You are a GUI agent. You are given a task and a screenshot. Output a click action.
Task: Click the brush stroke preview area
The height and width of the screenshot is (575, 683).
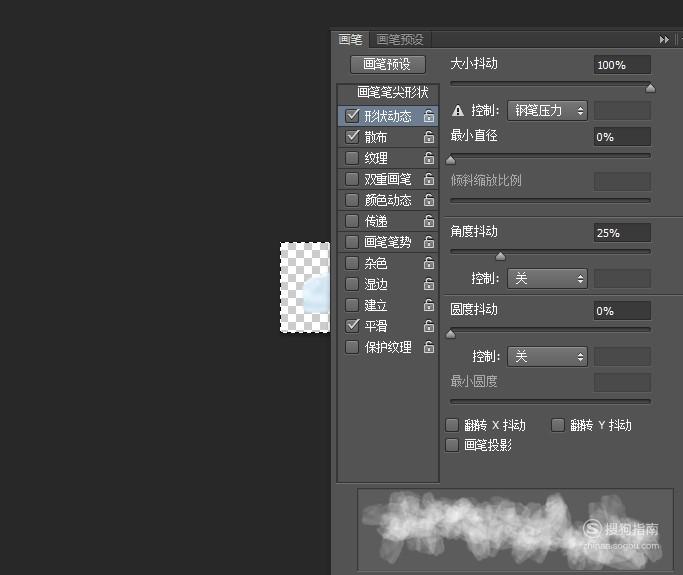coord(515,529)
